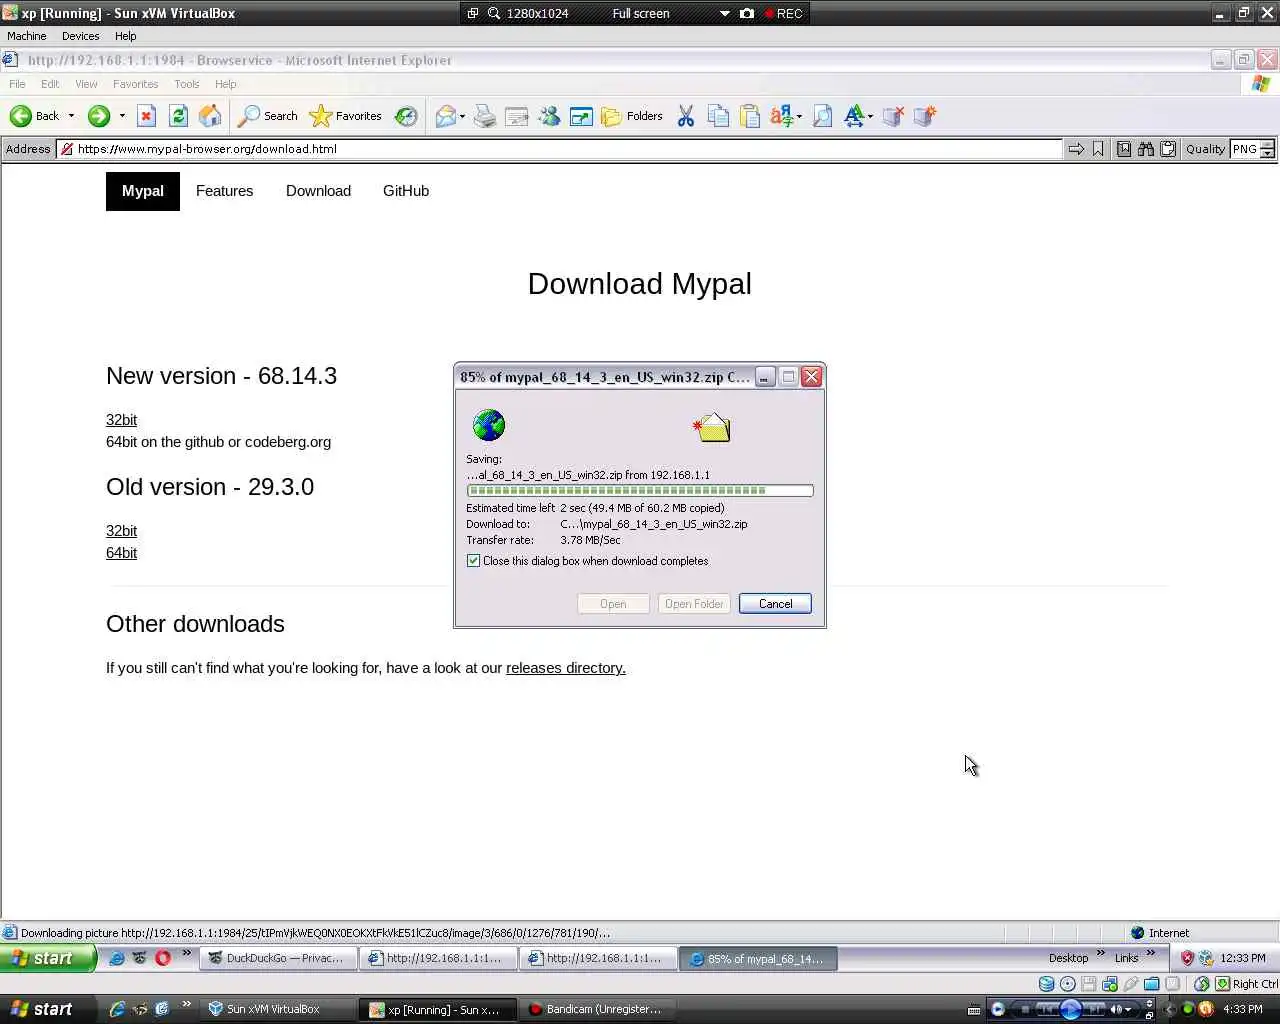Click the IE icon in XP quick launch
This screenshot has width=1280, height=1024.
click(117, 958)
